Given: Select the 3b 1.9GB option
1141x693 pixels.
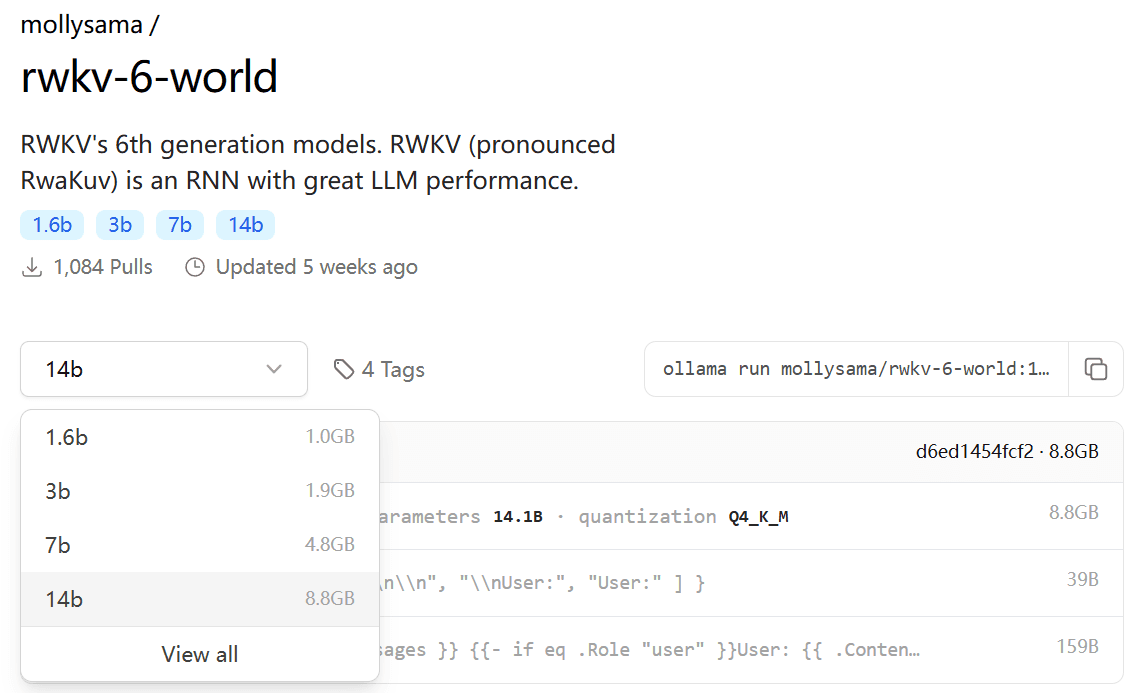Looking at the screenshot, I should point(200,491).
